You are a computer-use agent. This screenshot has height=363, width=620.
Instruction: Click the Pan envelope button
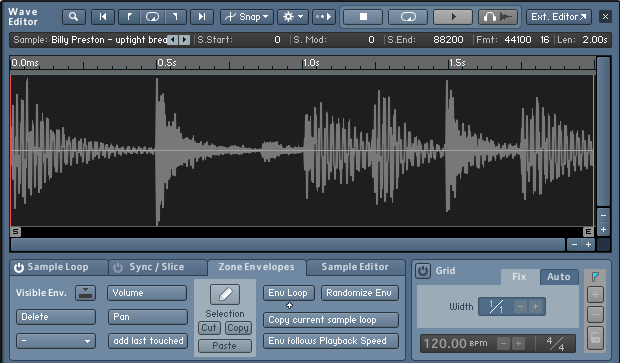pyautogui.click(x=147, y=317)
